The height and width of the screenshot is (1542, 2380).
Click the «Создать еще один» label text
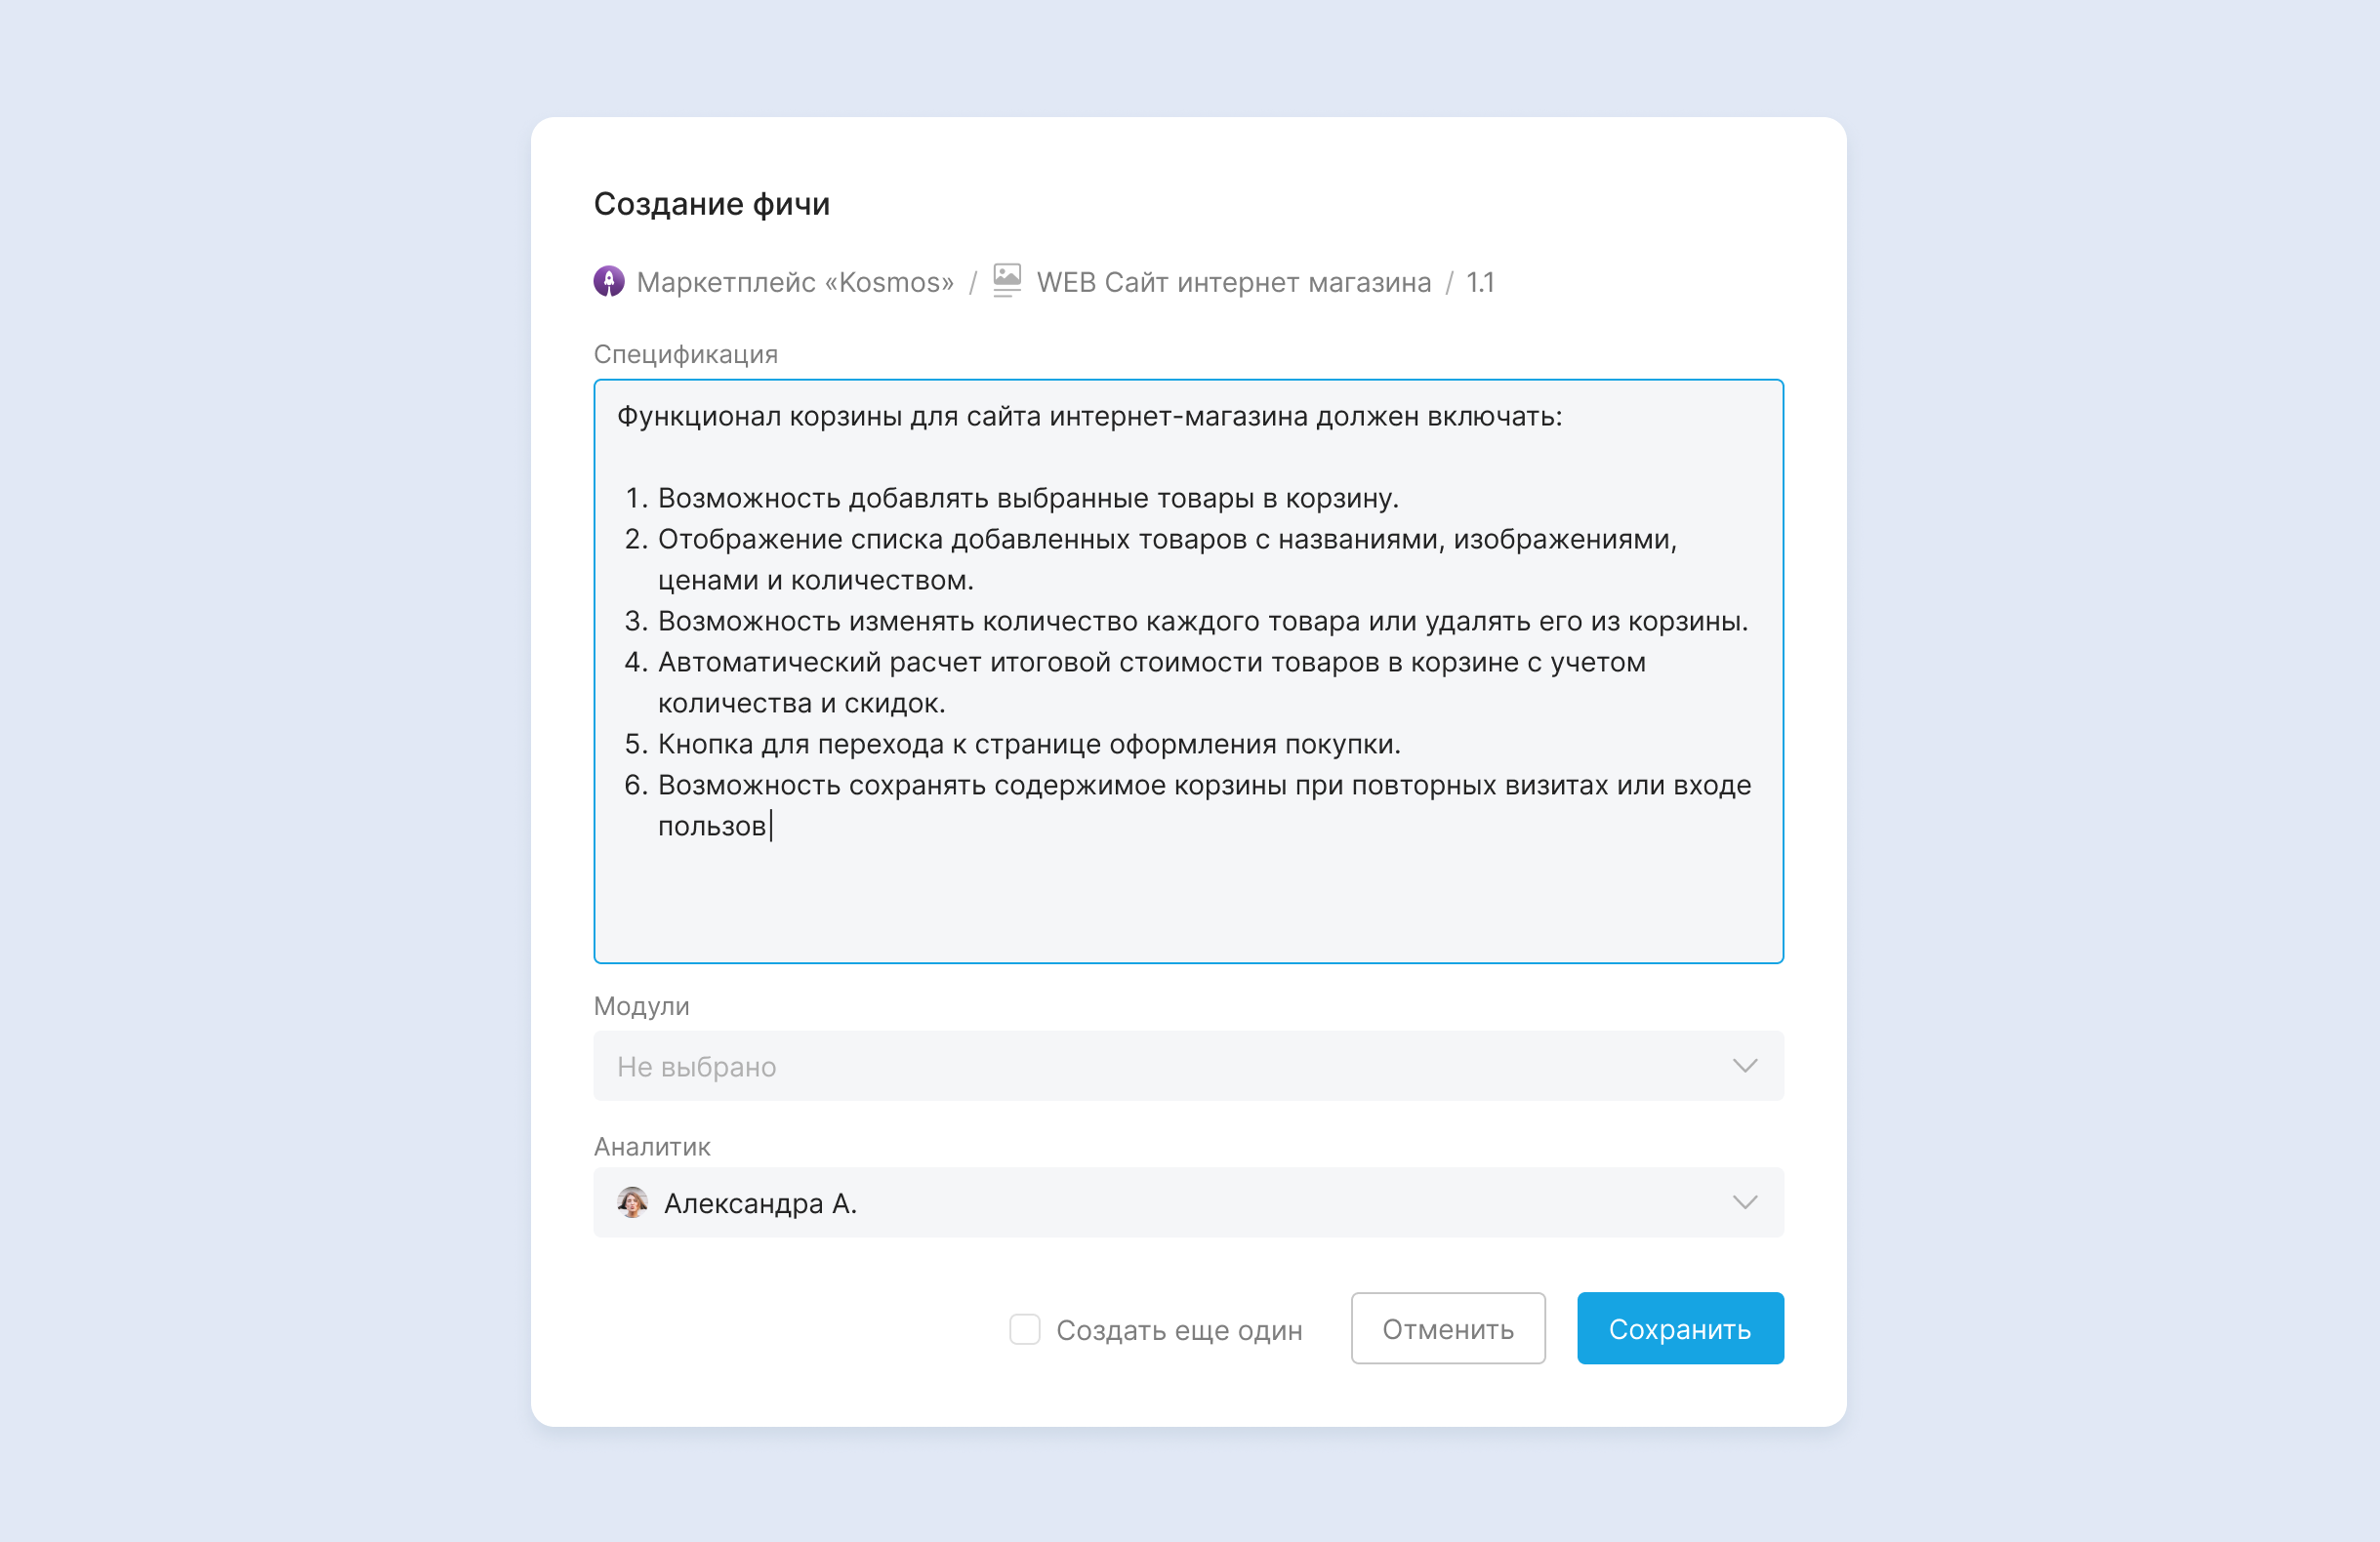(x=1179, y=1330)
